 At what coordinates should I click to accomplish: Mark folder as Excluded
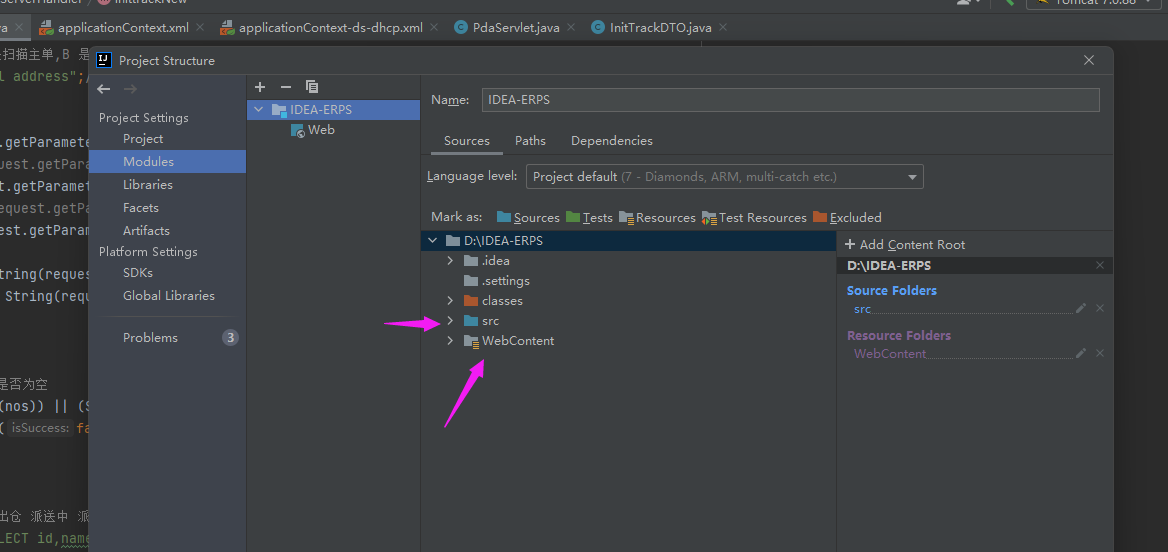[x=848, y=218]
